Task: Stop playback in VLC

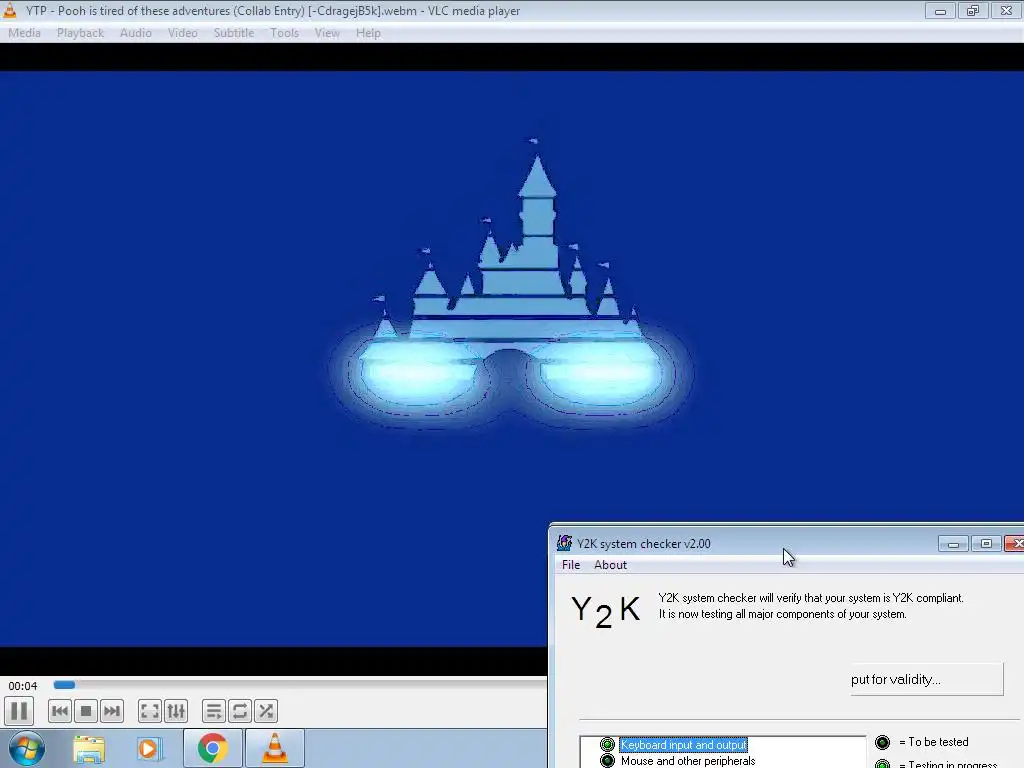Action: click(x=86, y=711)
